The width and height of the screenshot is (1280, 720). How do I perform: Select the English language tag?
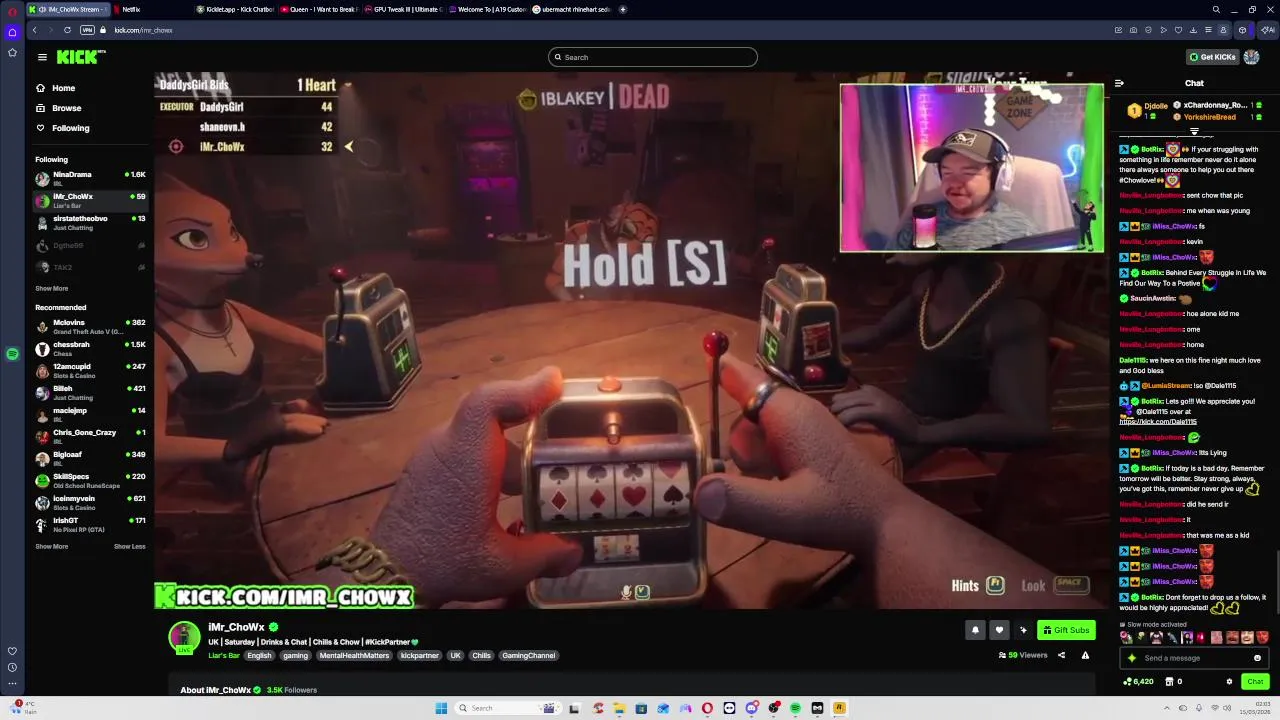point(259,656)
